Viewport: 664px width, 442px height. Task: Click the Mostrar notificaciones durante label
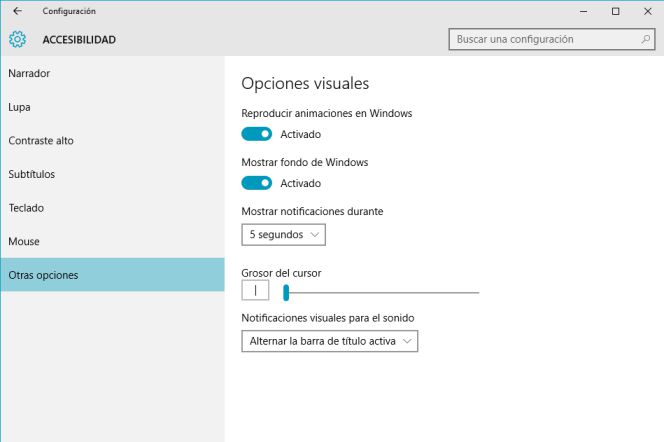point(312,211)
